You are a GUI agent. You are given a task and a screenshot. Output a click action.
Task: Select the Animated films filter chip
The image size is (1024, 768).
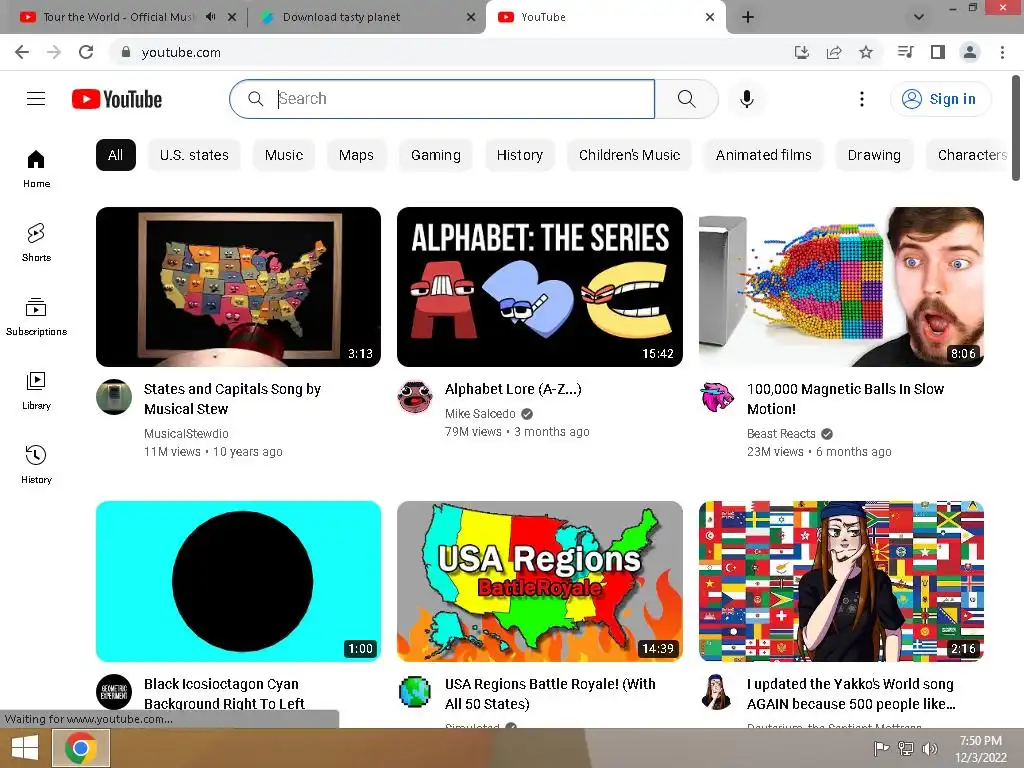[x=763, y=155]
